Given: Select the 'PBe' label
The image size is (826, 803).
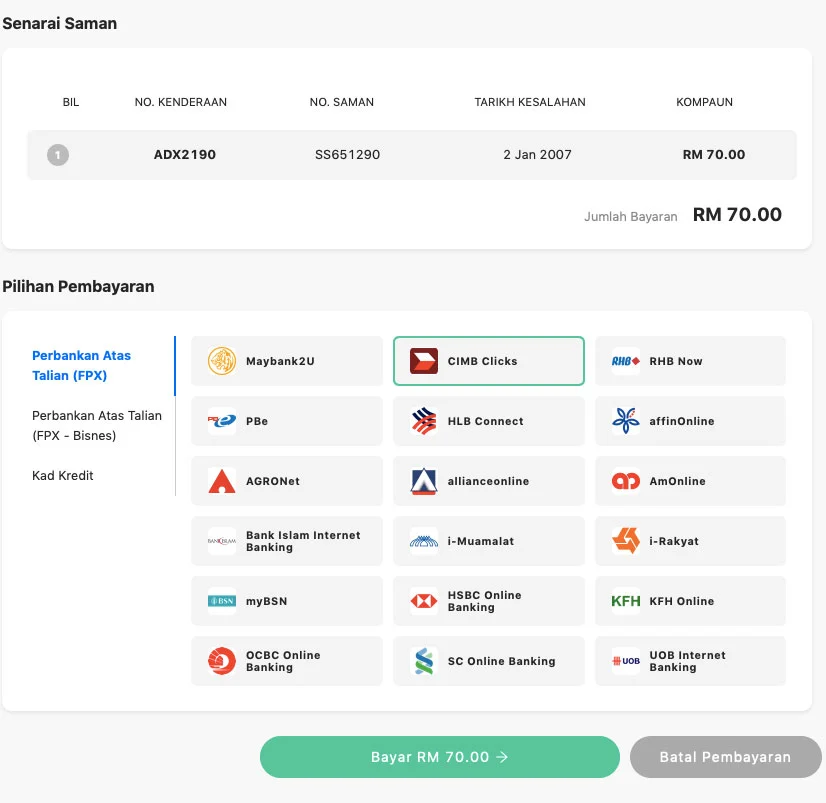Looking at the screenshot, I should pyautogui.click(x=257, y=422).
